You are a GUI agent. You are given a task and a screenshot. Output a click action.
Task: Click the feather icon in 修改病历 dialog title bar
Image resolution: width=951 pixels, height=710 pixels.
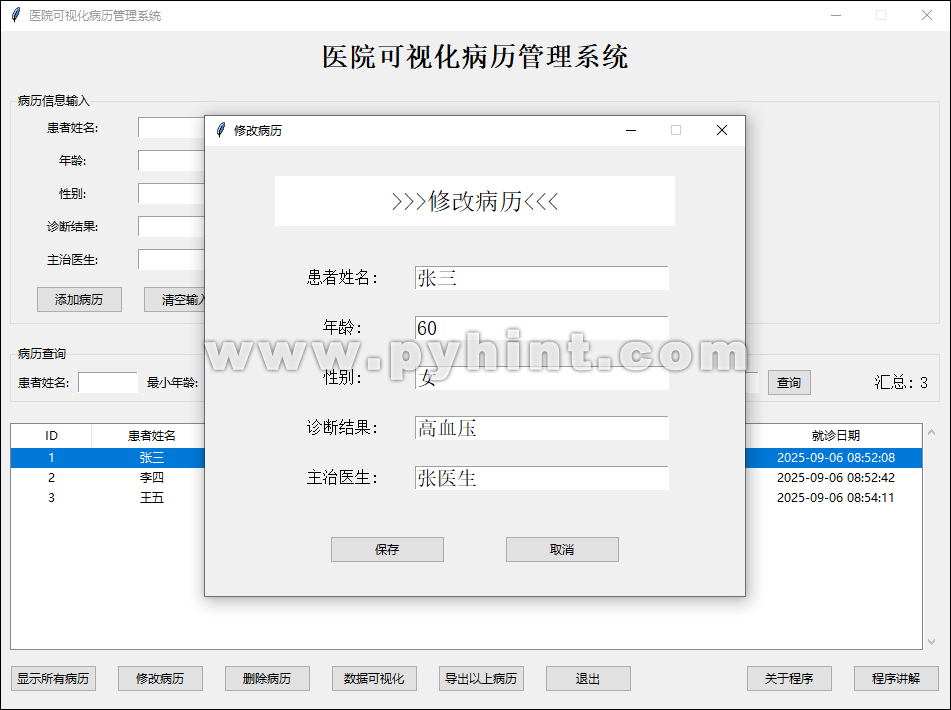click(221, 130)
